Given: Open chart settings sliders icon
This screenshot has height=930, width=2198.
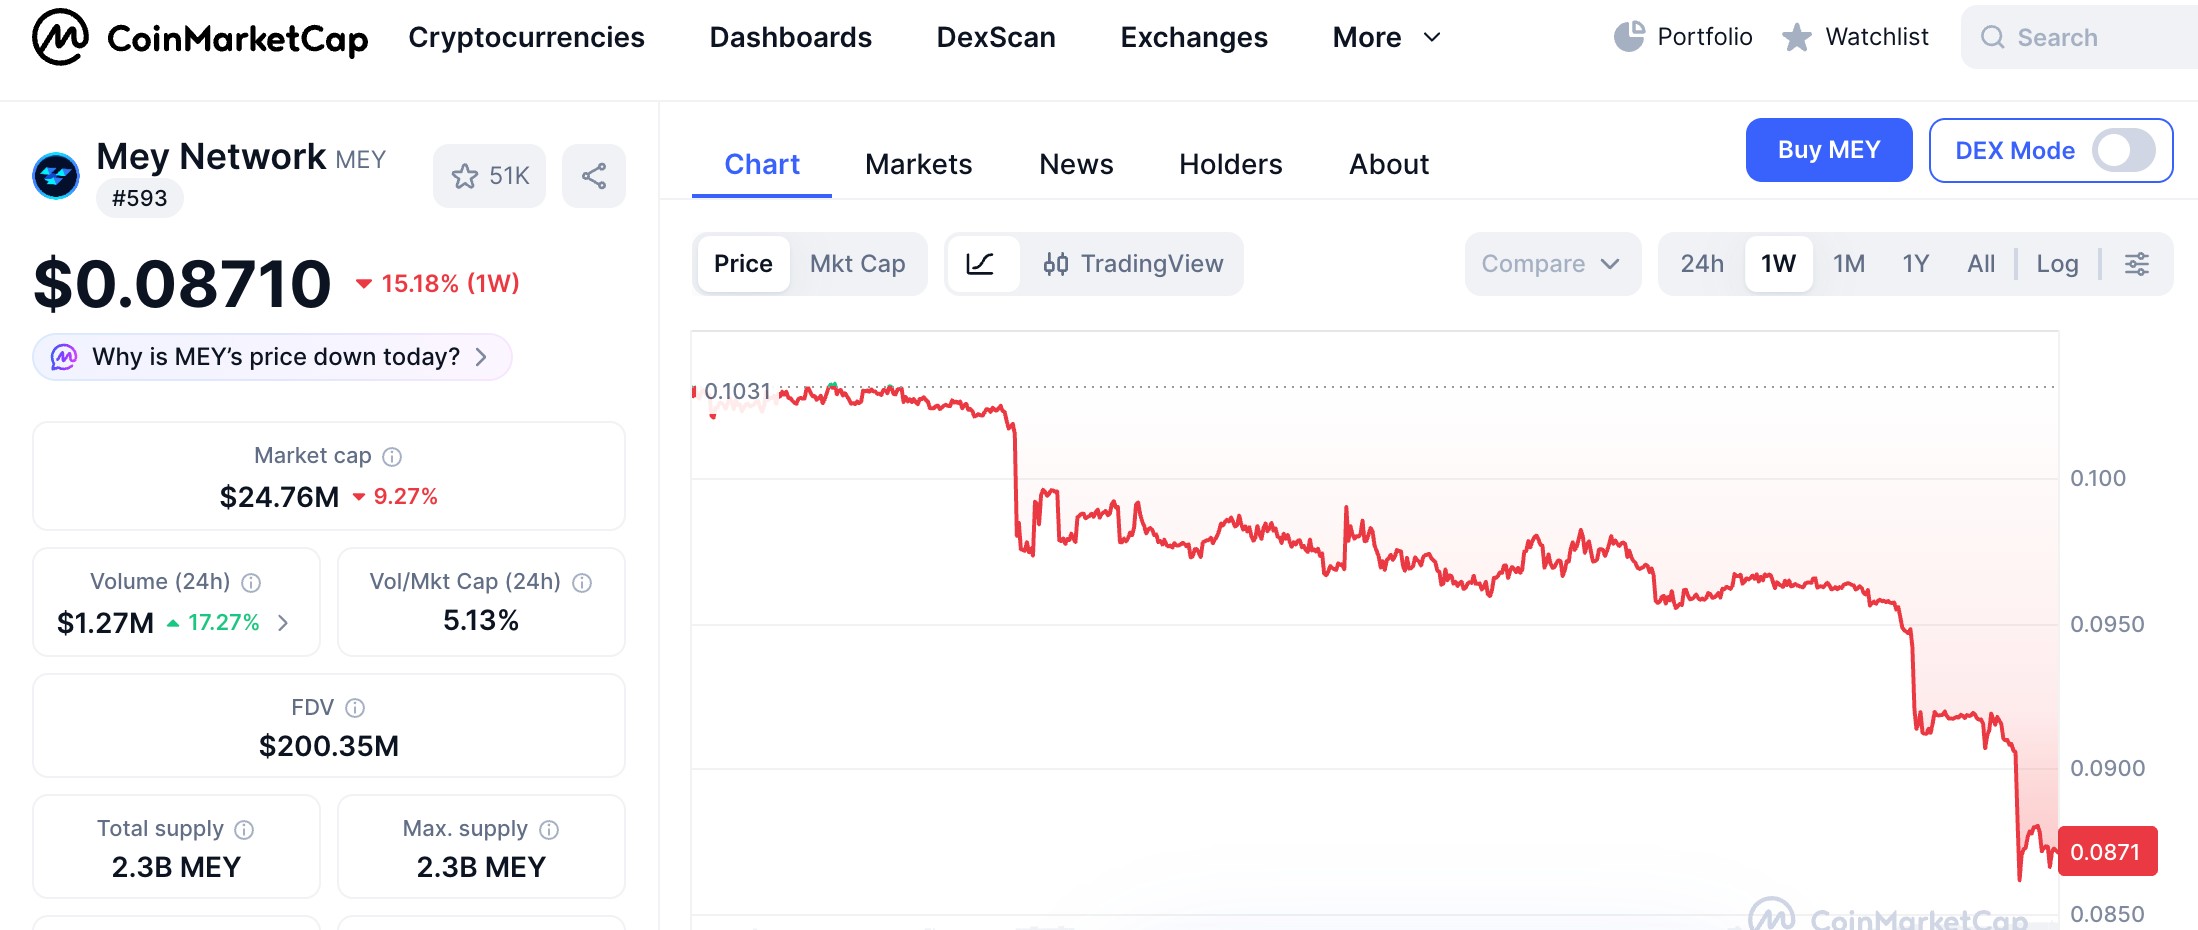Looking at the screenshot, I should [2137, 264].
